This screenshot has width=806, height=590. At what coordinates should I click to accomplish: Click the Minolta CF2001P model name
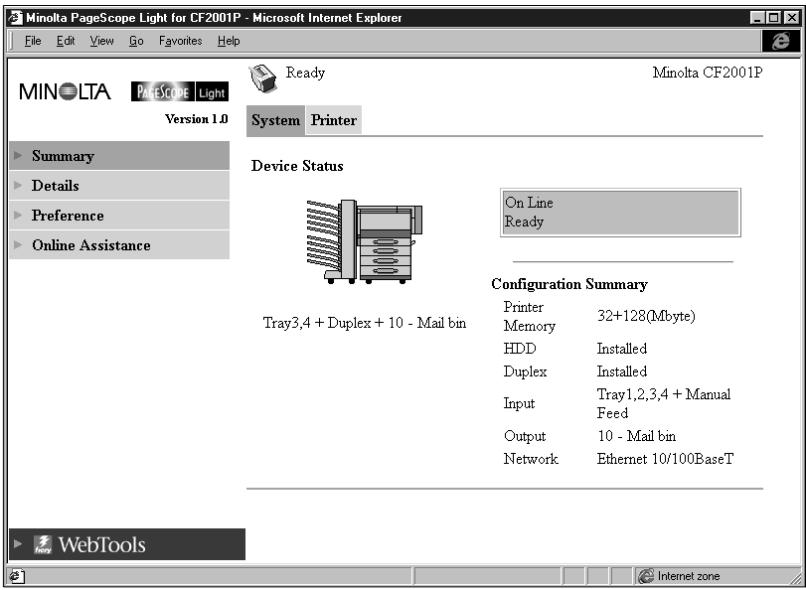click(707, 72)
